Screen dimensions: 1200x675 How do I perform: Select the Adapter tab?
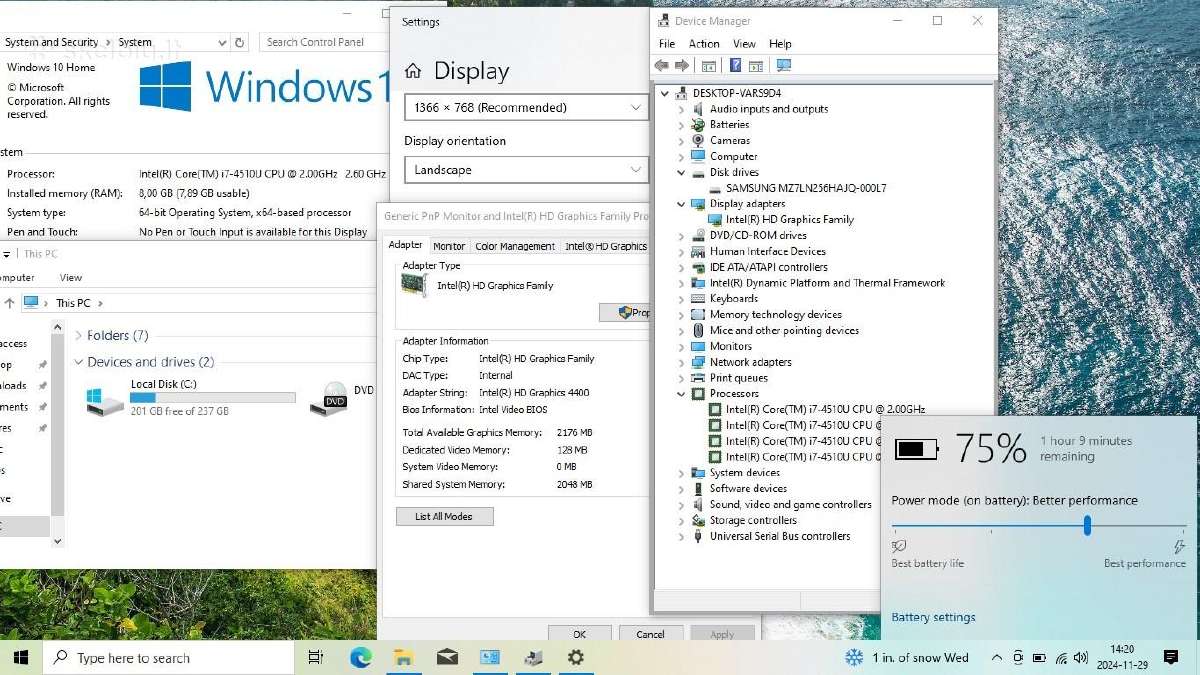[x=405, y=245]
